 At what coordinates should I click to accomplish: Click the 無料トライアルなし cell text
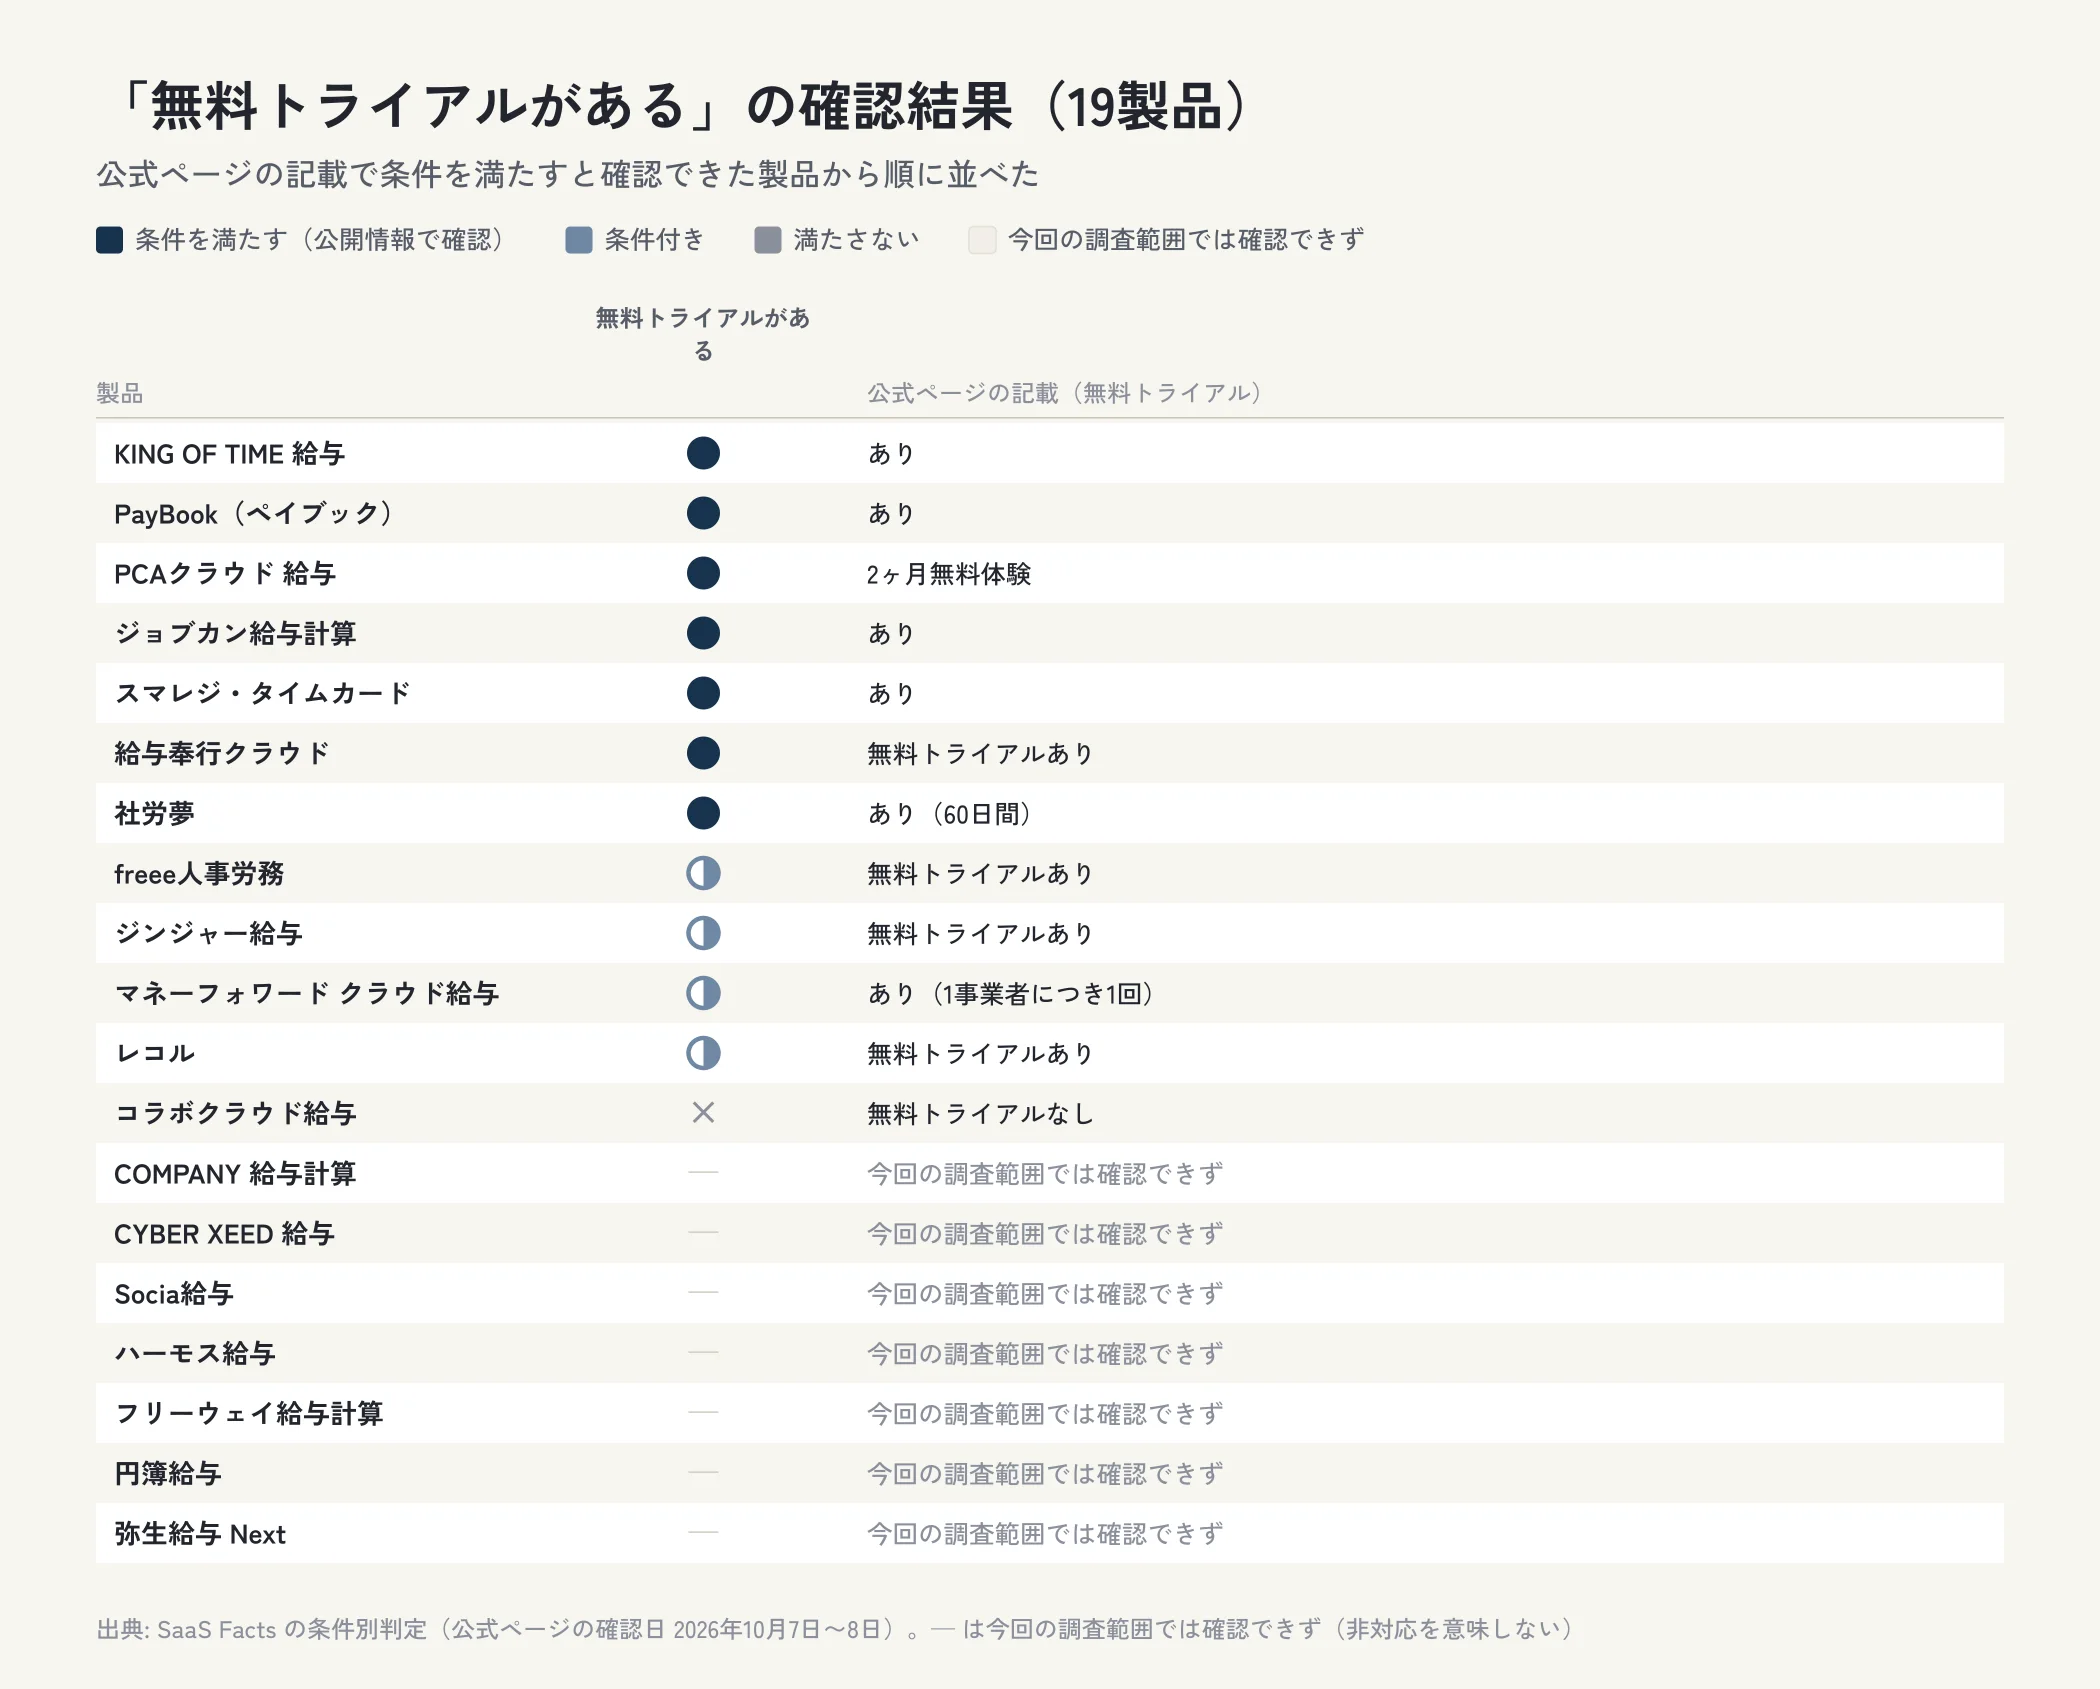980,1114
